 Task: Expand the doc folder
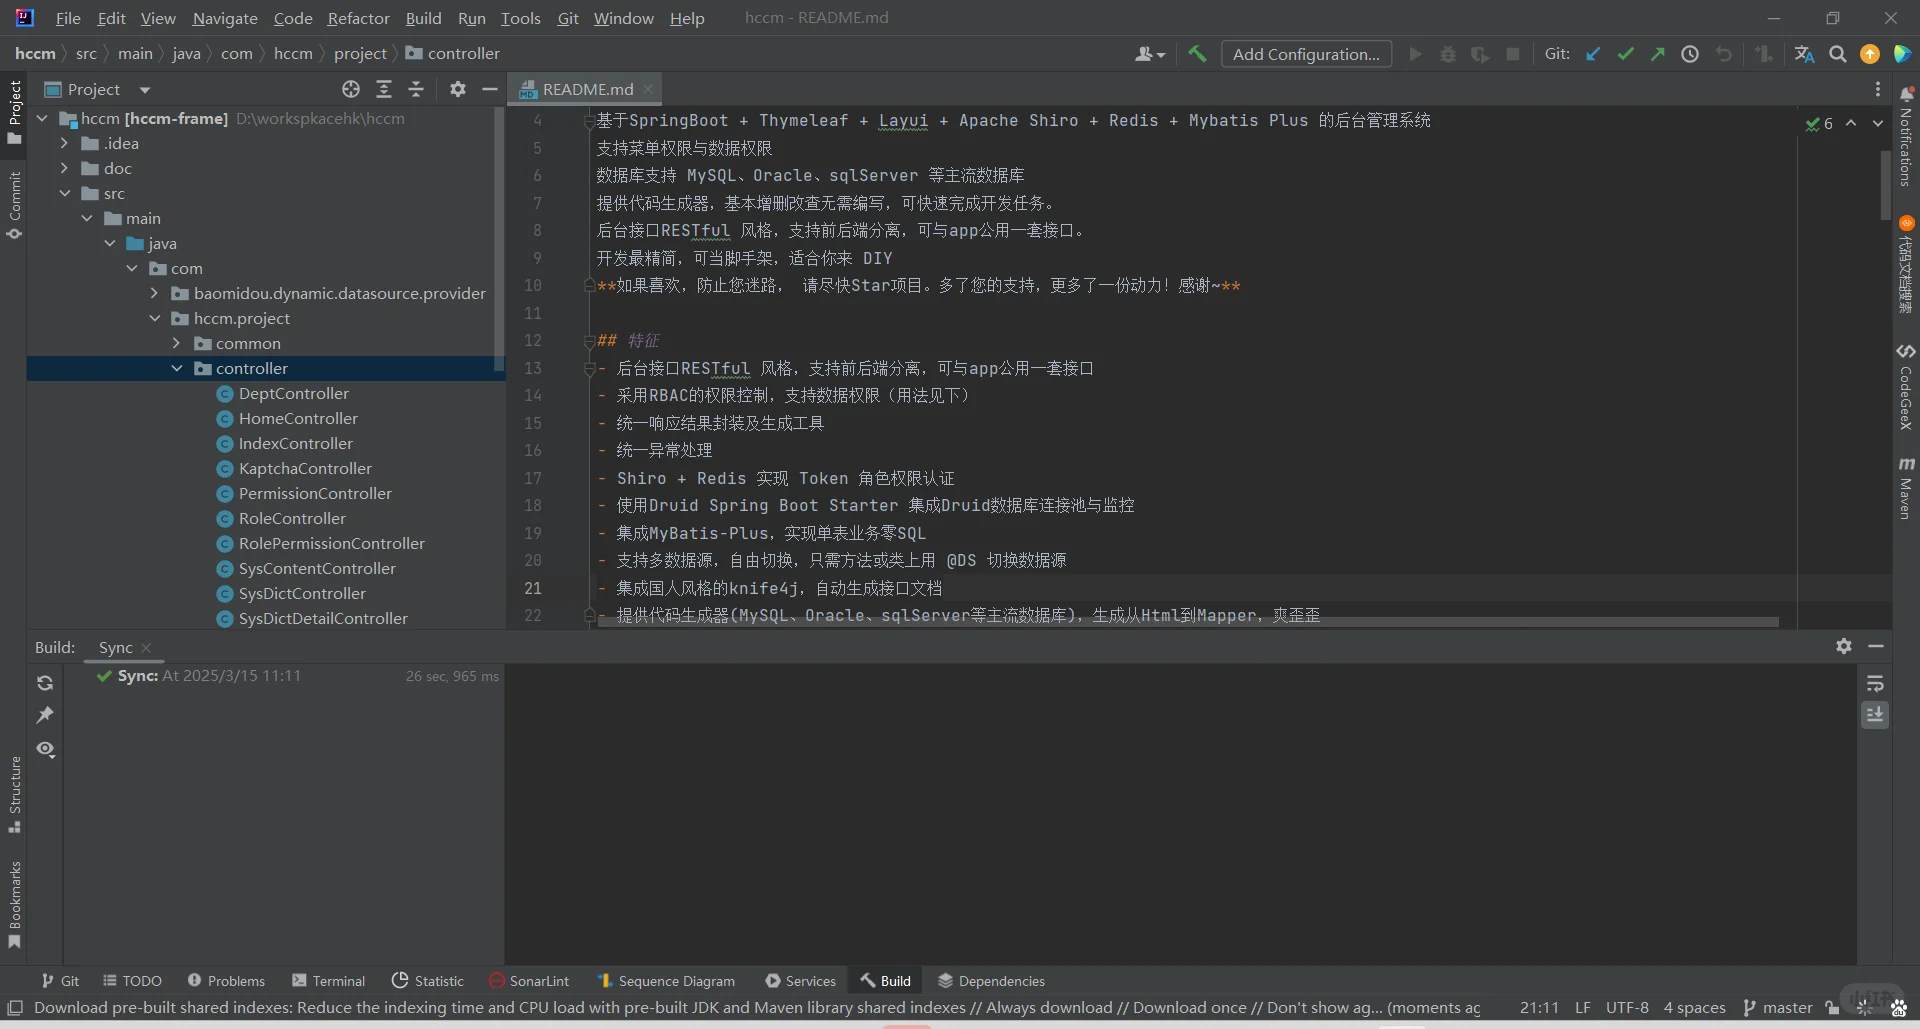64,168
